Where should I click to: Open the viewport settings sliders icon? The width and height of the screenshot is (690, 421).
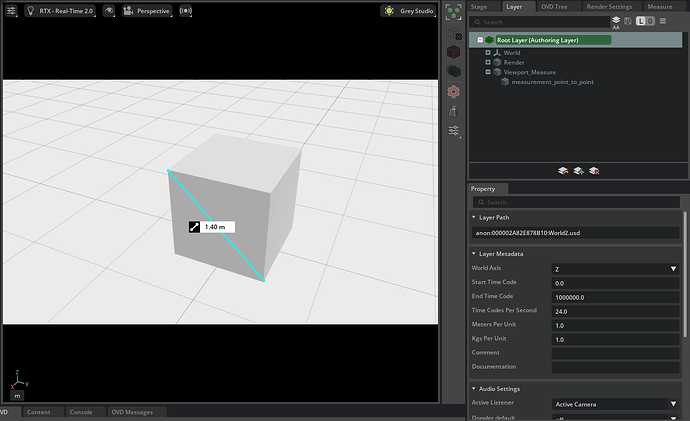(13, 11)
